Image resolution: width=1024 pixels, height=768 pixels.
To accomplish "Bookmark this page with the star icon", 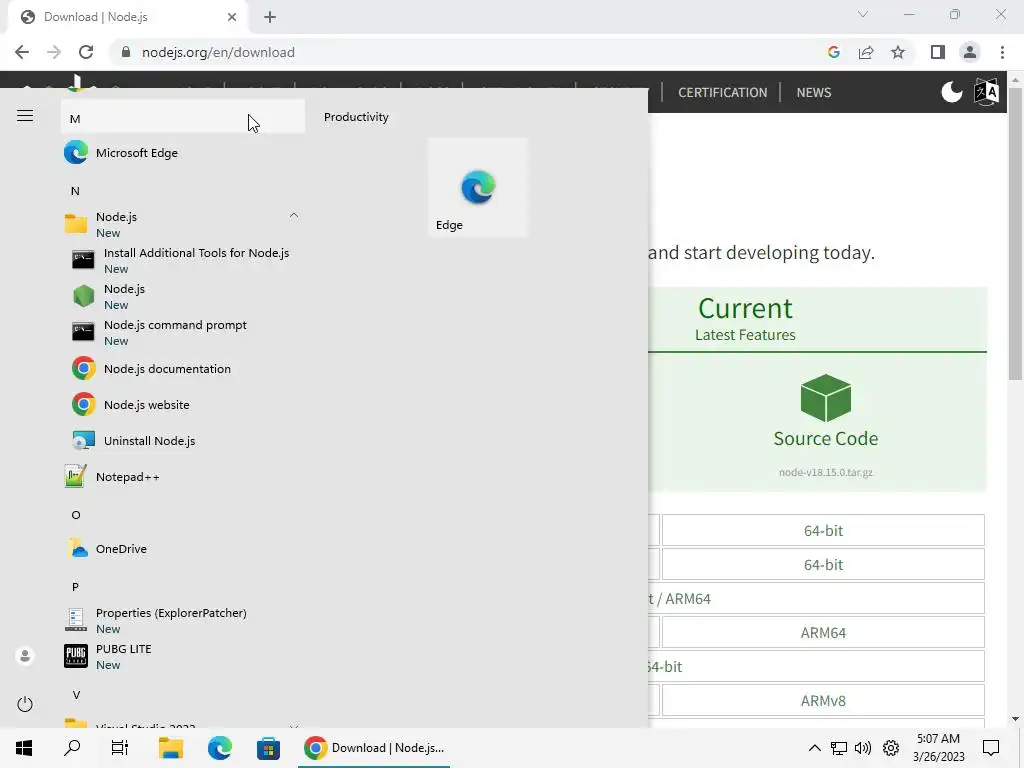I will tap(898, 52).
